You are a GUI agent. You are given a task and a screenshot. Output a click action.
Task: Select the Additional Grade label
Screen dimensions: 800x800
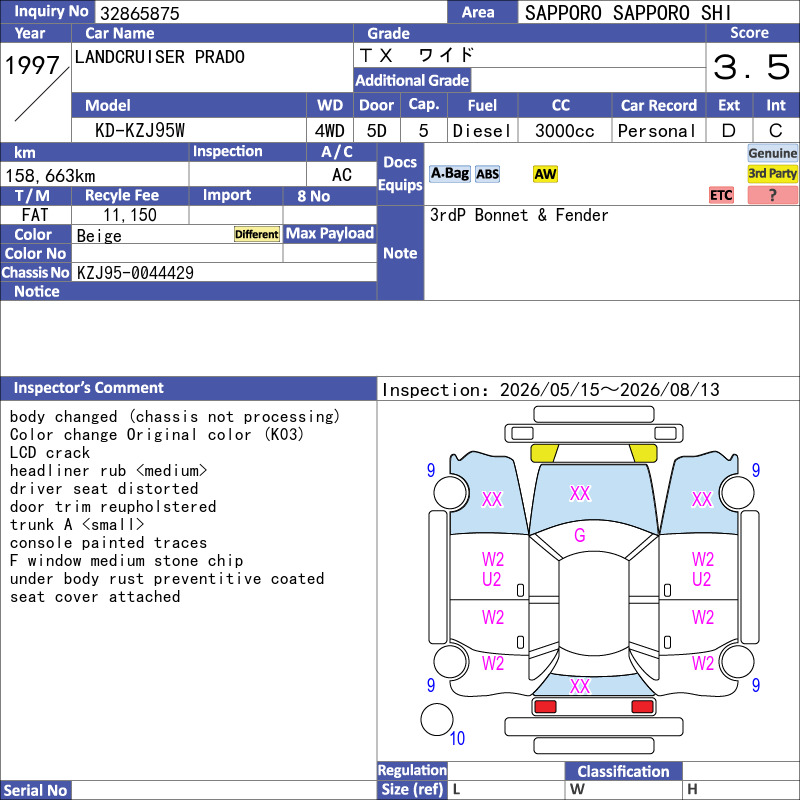coord(412,80)
